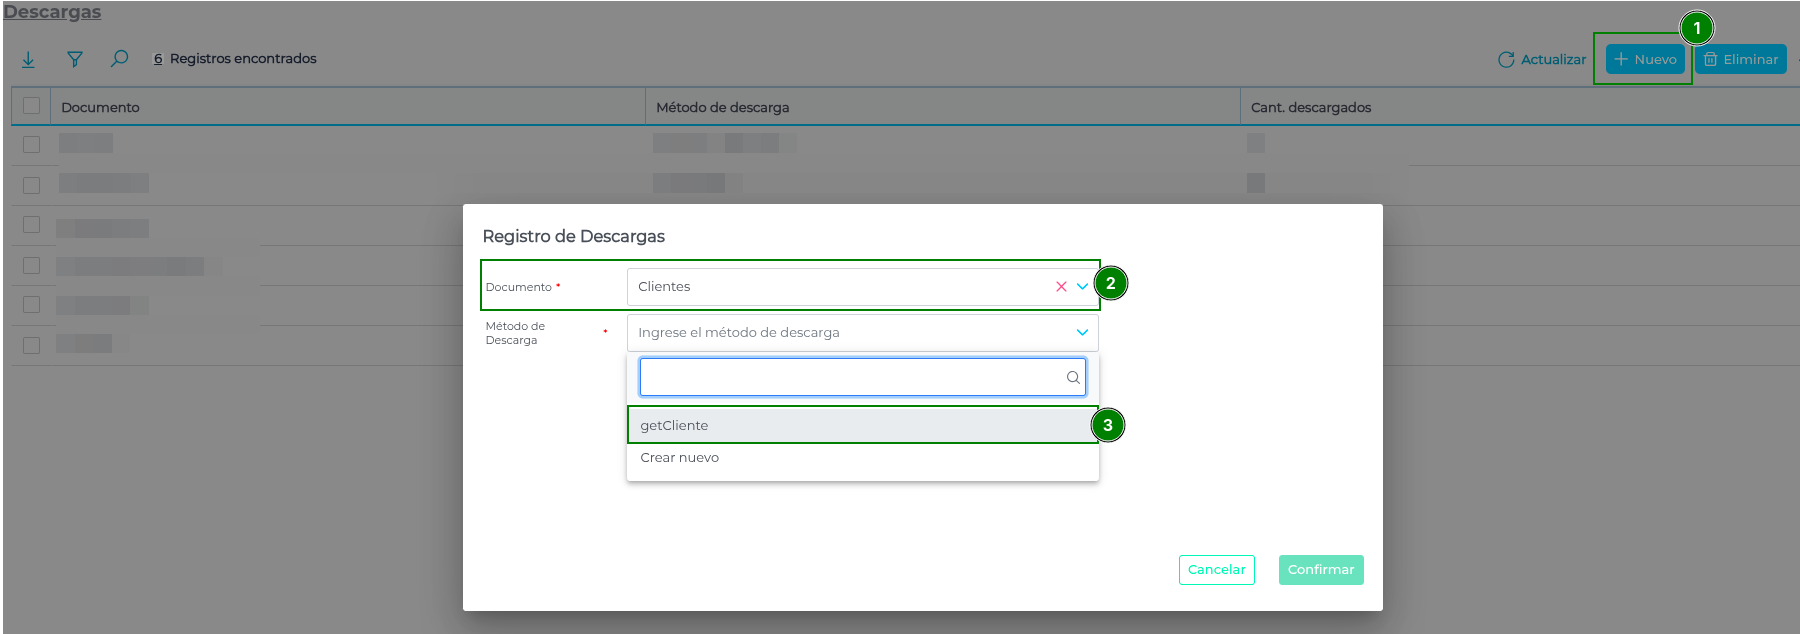Click the Actualizar refresh icon
The height and width of the screenshot is (634, 1800).
[x=1505, y=60]
